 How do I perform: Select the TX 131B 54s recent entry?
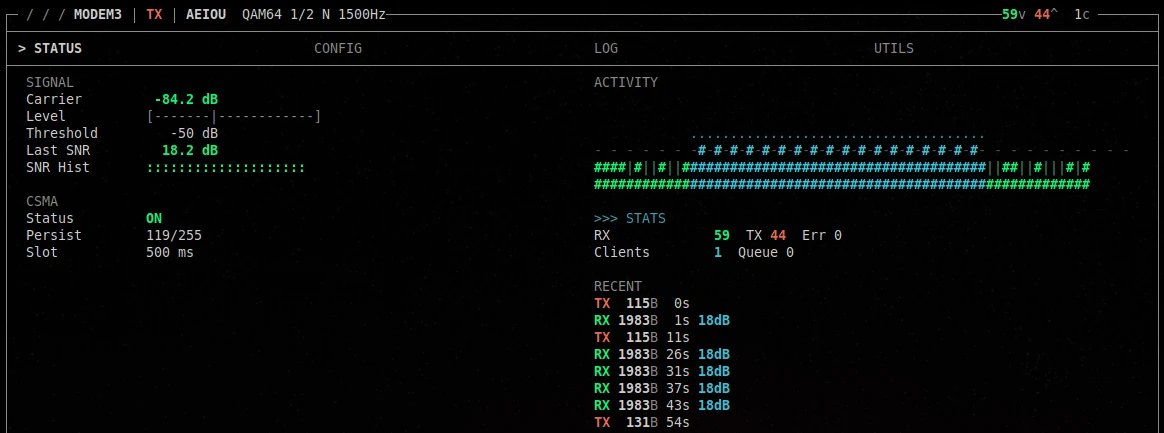coord(641,423)
